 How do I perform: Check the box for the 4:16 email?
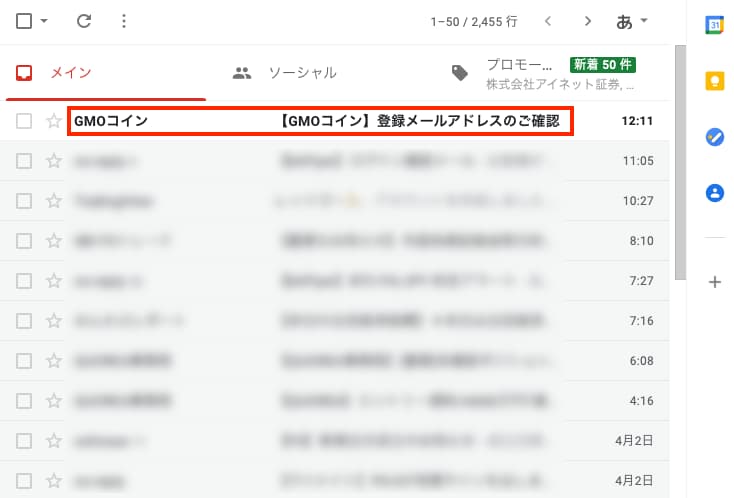pyautogui.click(x=24, y=401)
